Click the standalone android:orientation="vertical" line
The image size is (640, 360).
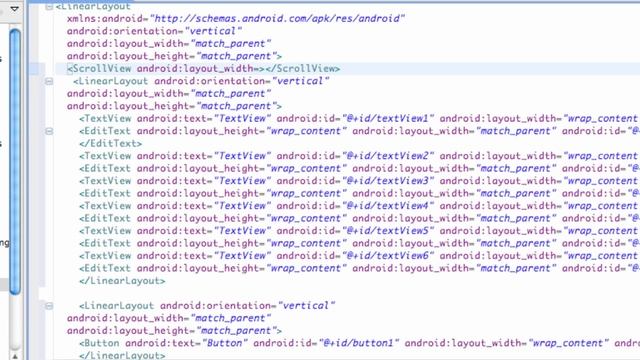click(154, 31)
